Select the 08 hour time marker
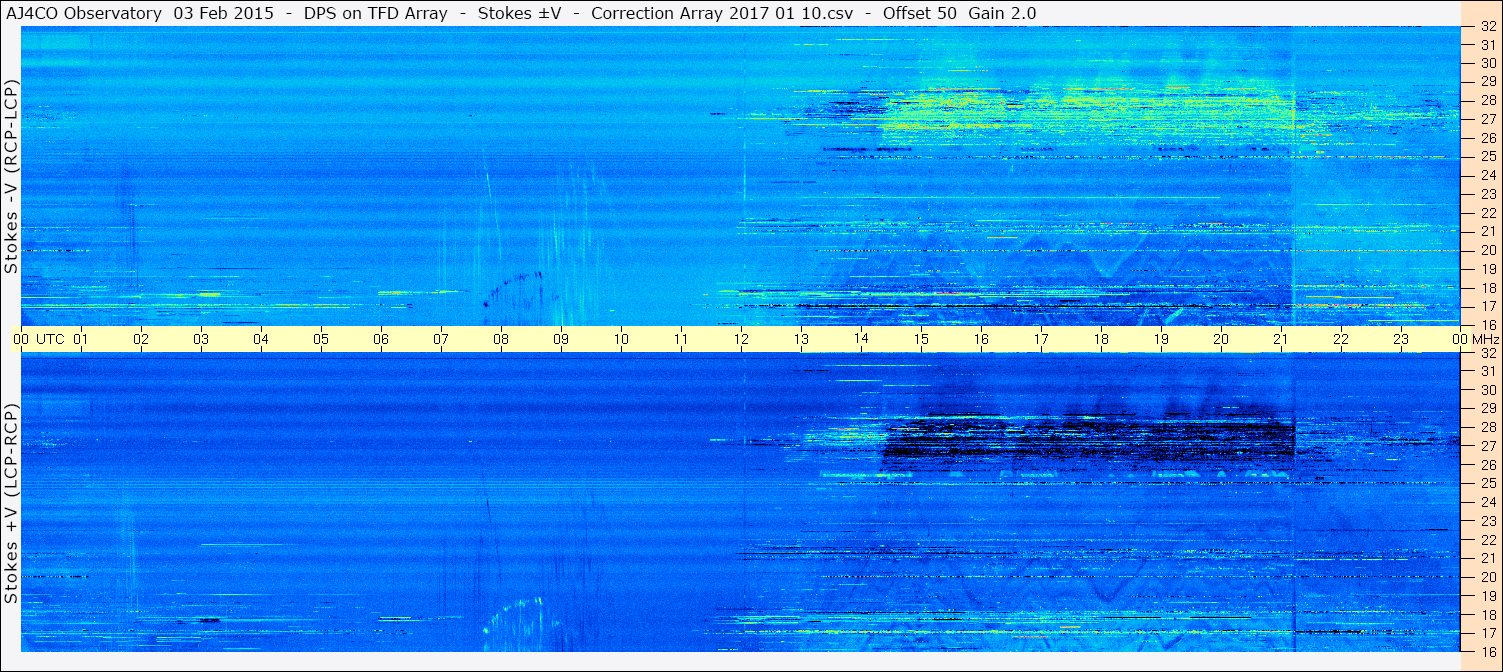The image size is (1503, 672). (501, 339)
